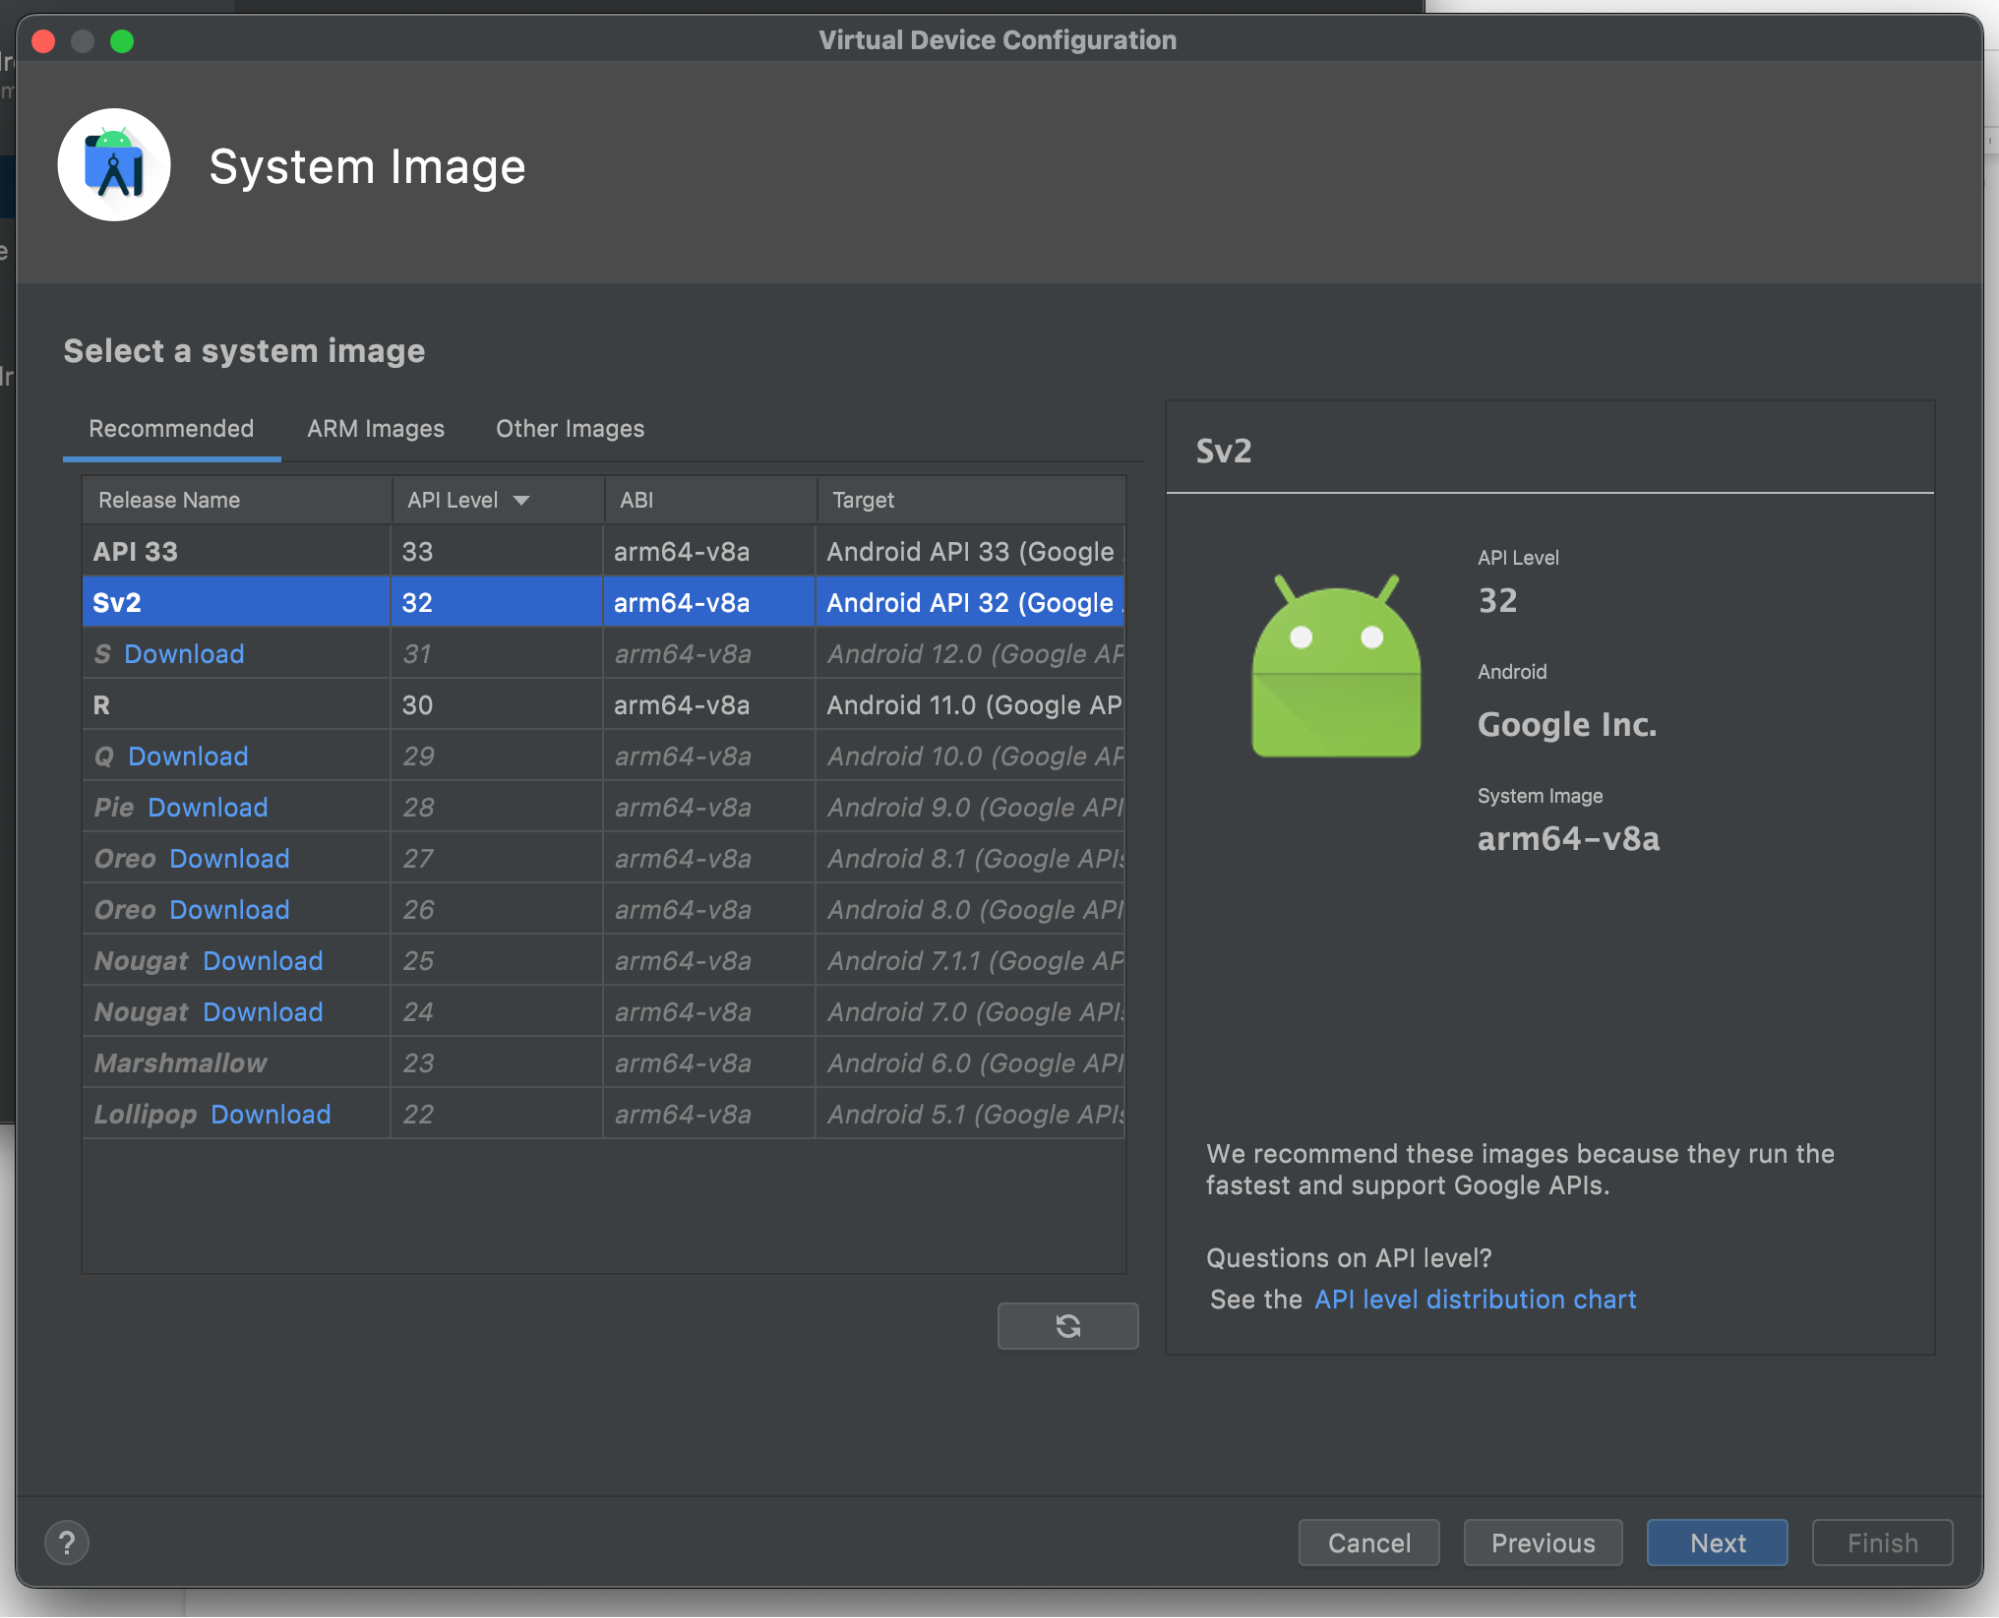This screenshot has width=1999, height=1618.
Task: Open the API level distribution chart
Action: (x=1474, y=1299)
